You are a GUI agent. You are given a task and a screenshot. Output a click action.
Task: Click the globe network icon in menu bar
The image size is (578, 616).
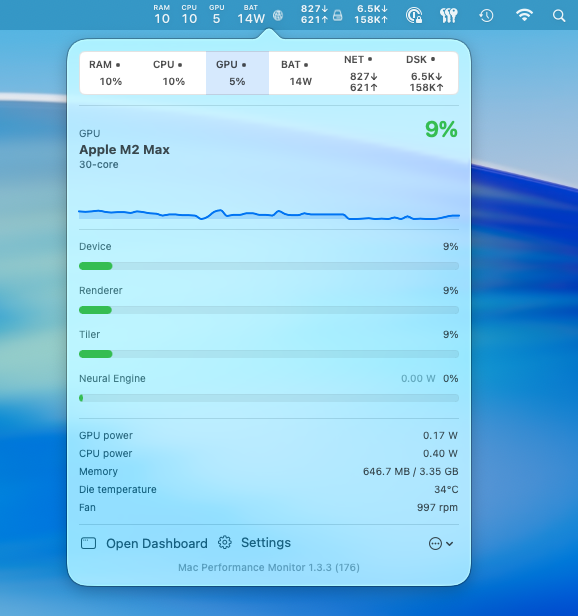[278, 15]
